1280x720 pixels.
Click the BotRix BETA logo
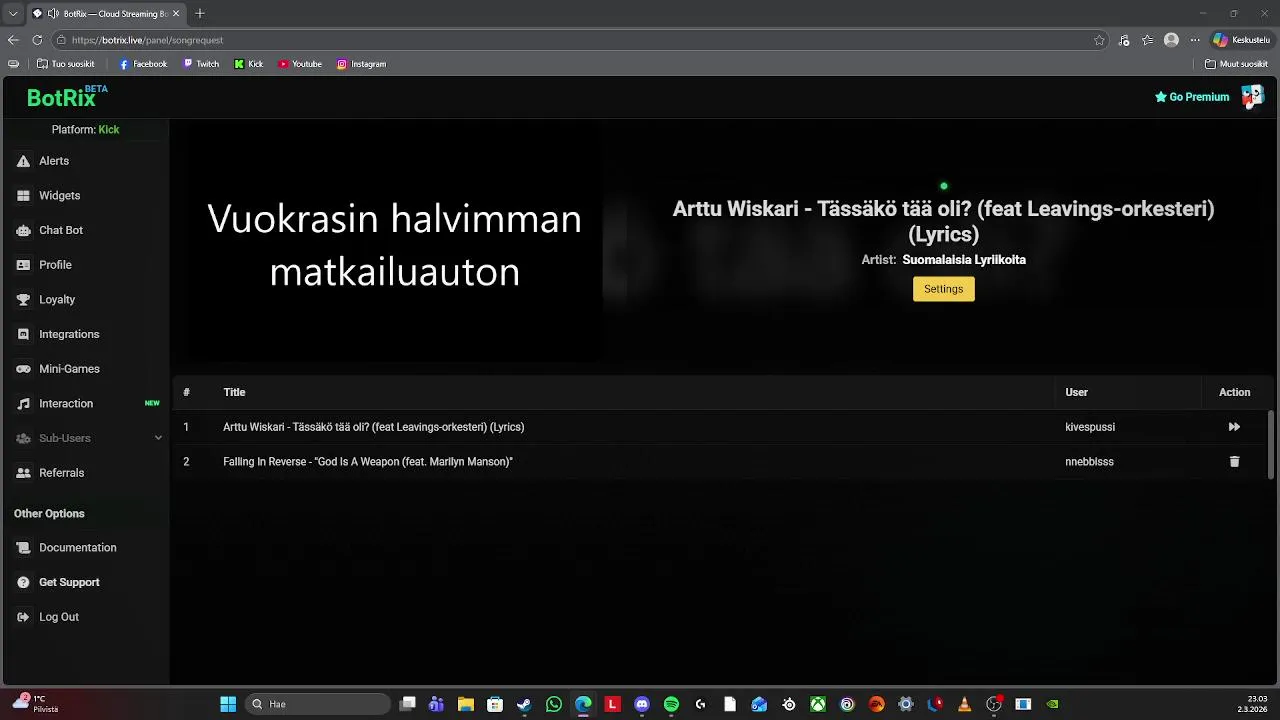tap(67, 97)
